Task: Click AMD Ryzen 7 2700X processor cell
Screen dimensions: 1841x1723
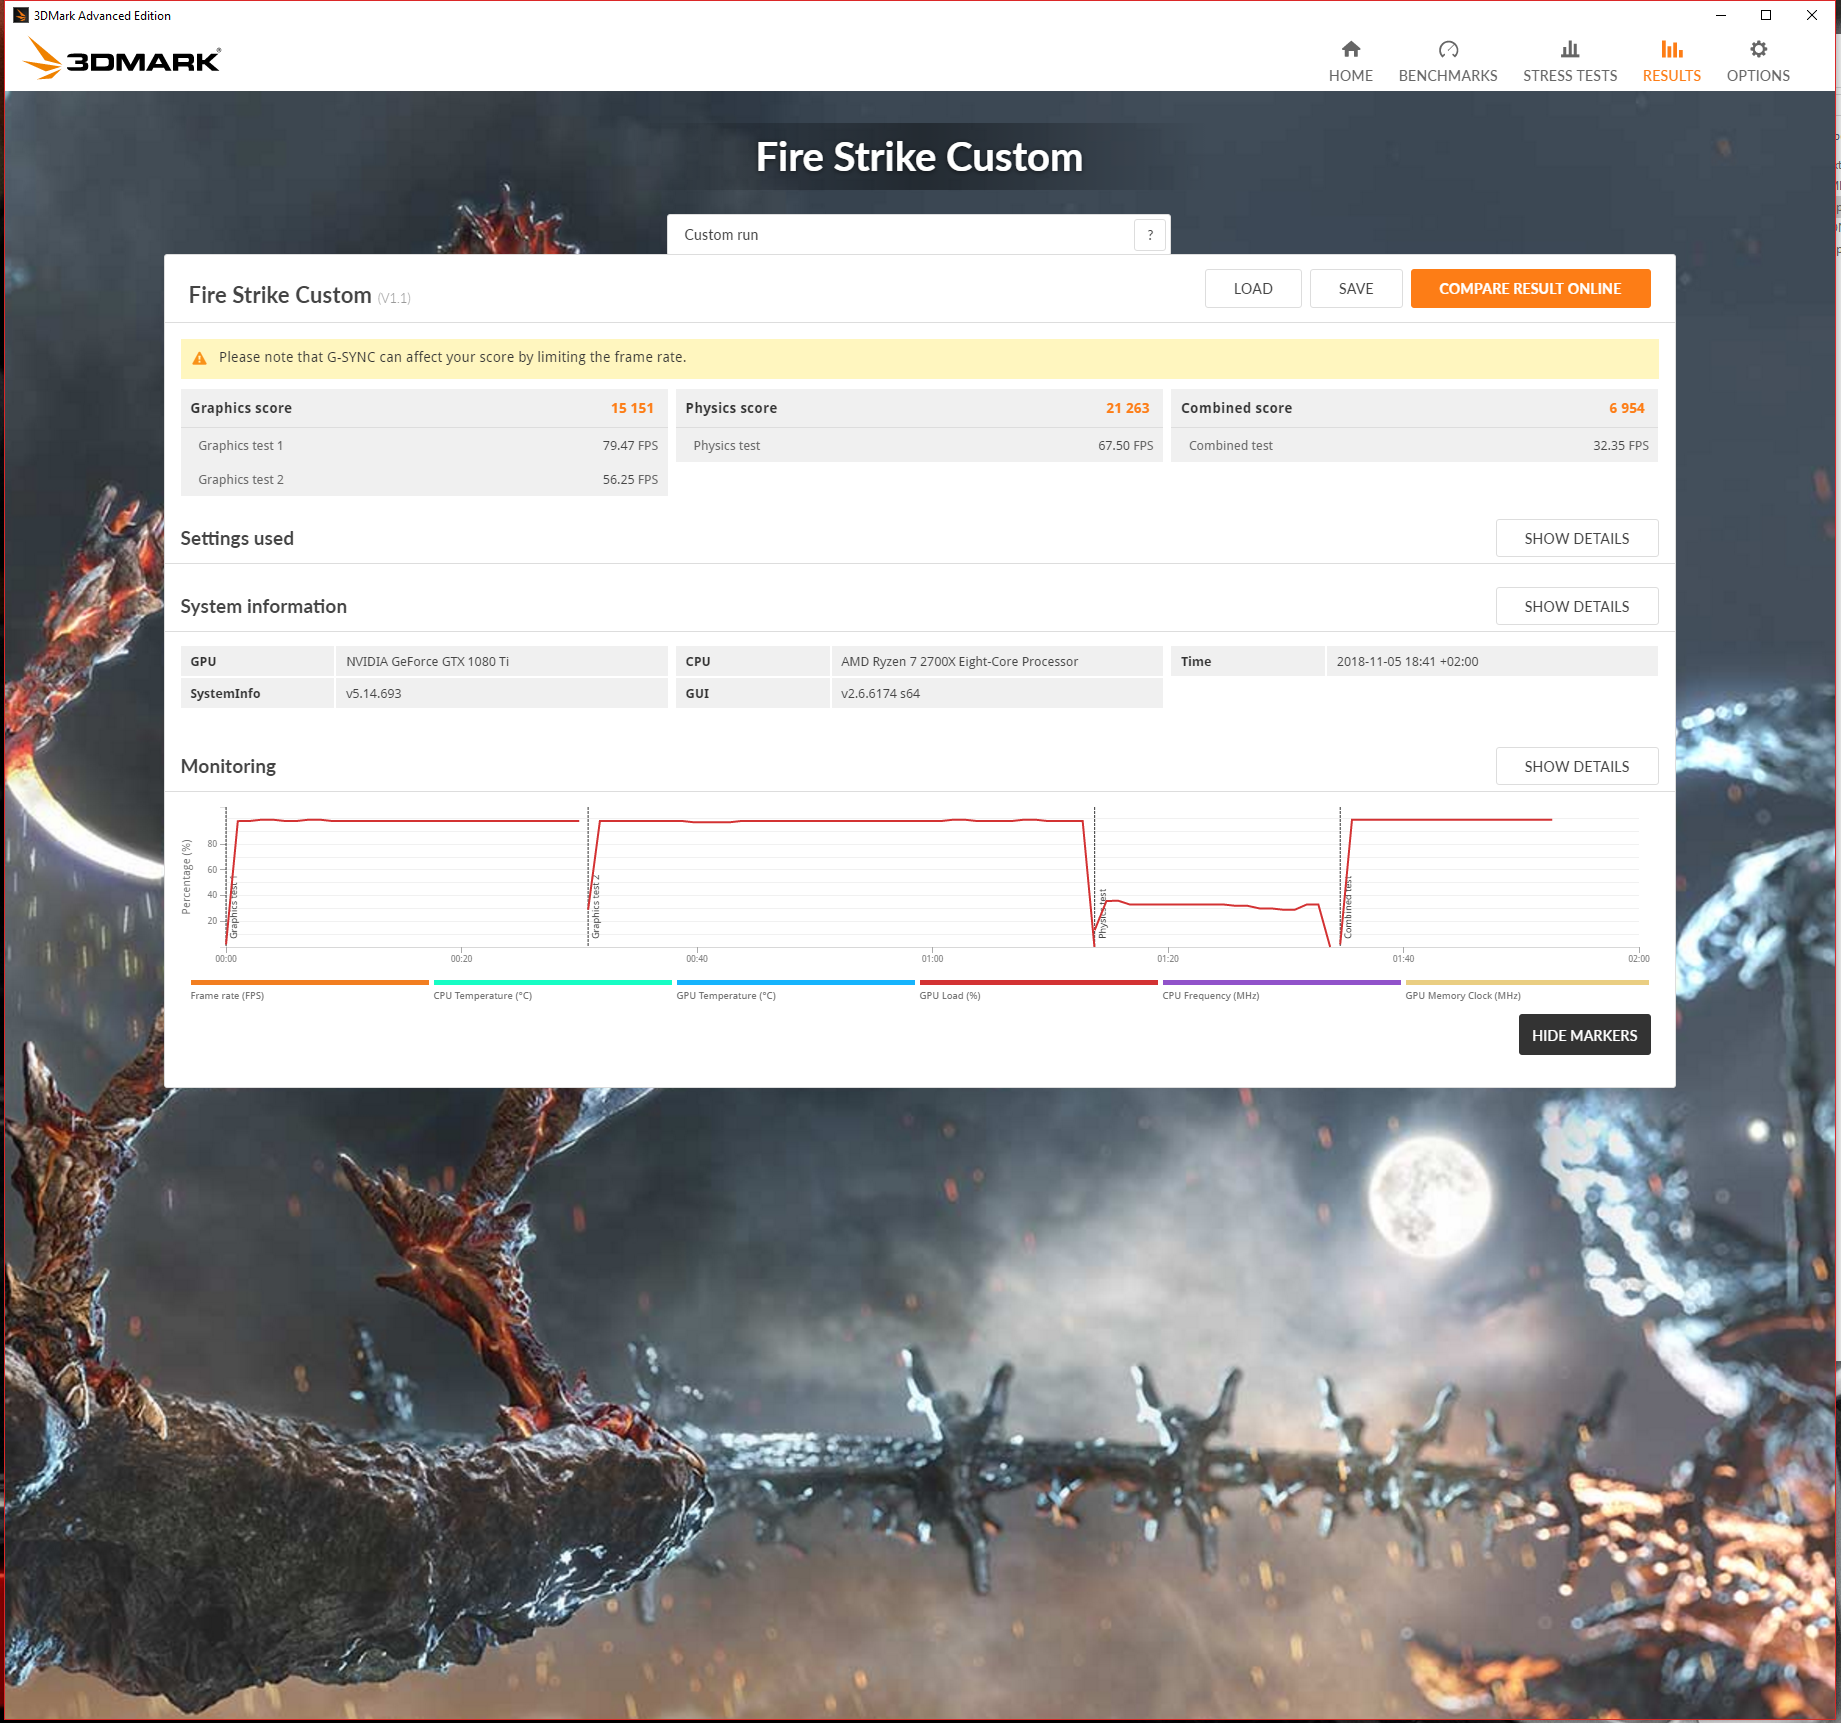Action: (x=996, y=661)
